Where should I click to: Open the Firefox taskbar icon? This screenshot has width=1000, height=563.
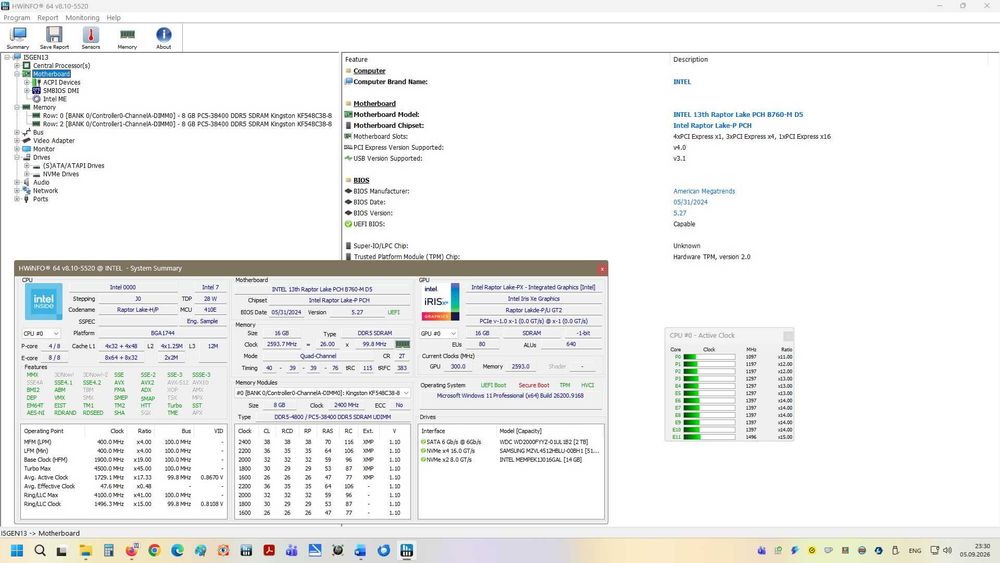coord(131,551)
